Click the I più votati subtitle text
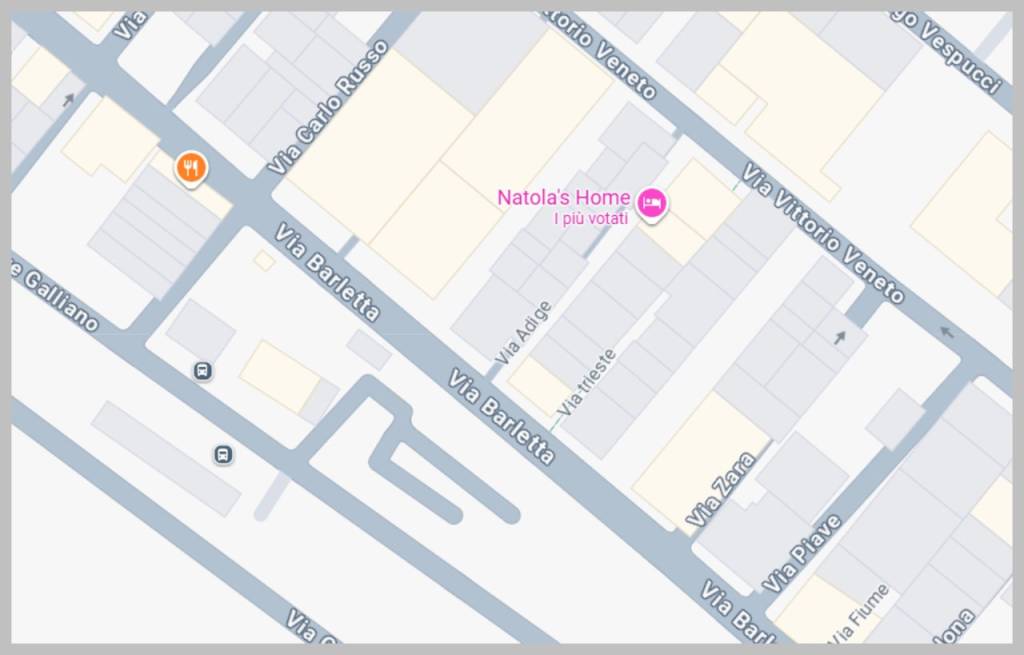Viewport: 1024px width, 655px height. 591,218
